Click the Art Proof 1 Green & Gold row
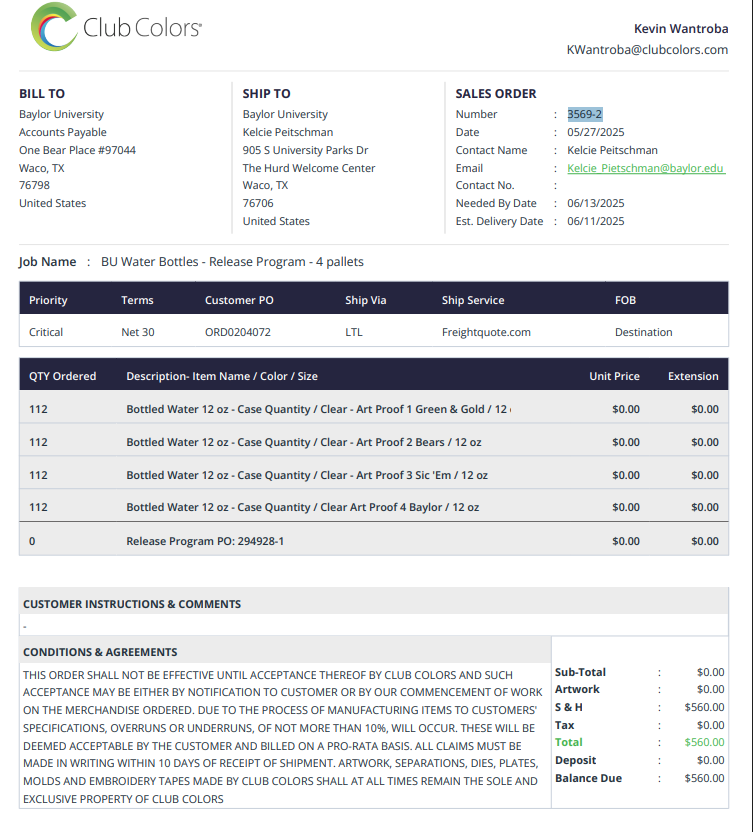The image size is (753, 832). [374, 409]
